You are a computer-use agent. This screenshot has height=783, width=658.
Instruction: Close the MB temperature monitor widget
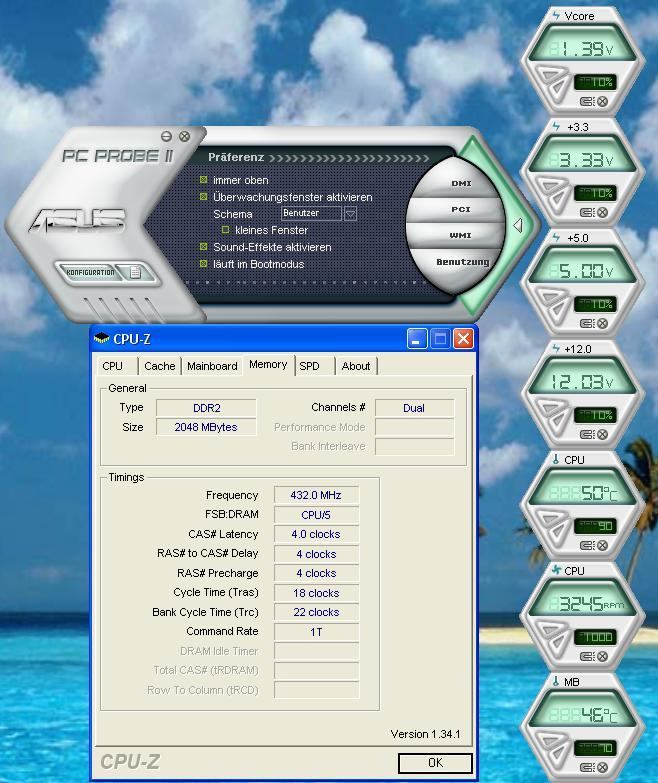click(603, 767)
